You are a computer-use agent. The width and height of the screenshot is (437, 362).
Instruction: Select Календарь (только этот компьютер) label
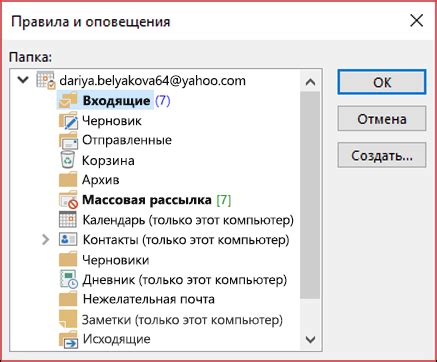[x=188, y=220]
